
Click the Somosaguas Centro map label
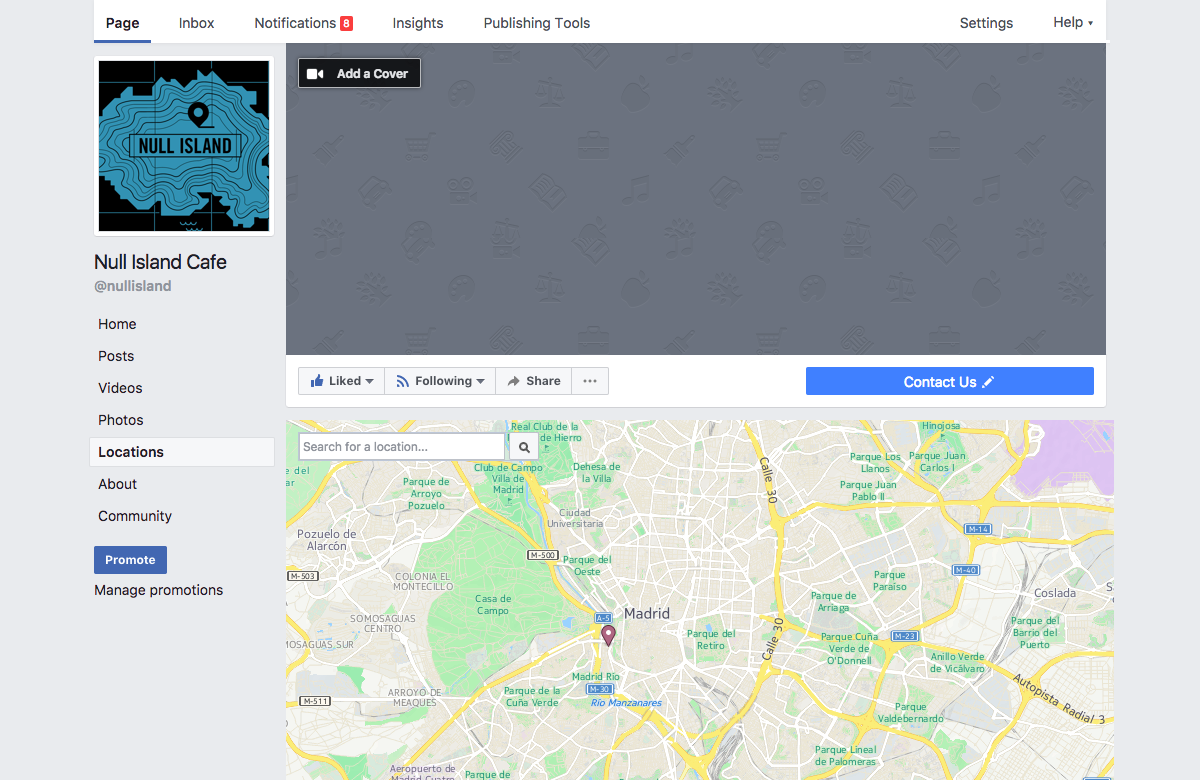click(x=383, y=624)
